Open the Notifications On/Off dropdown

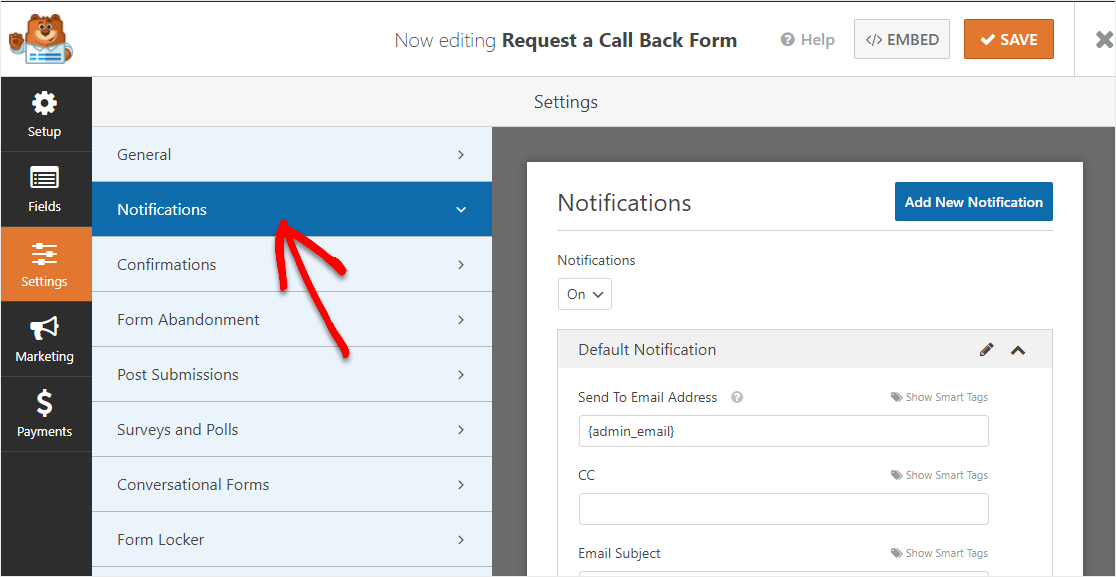[x=584, y=294]
